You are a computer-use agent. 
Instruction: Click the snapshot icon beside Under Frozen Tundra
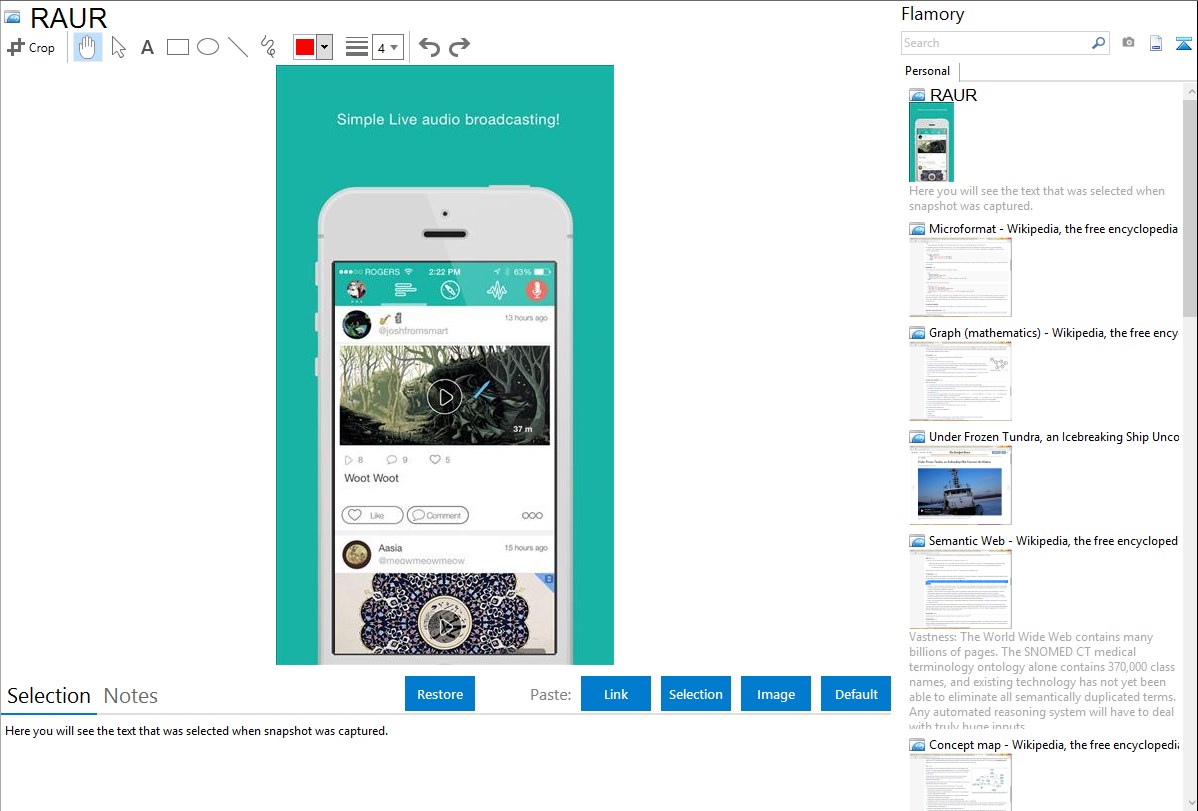[x=917, y=436]
